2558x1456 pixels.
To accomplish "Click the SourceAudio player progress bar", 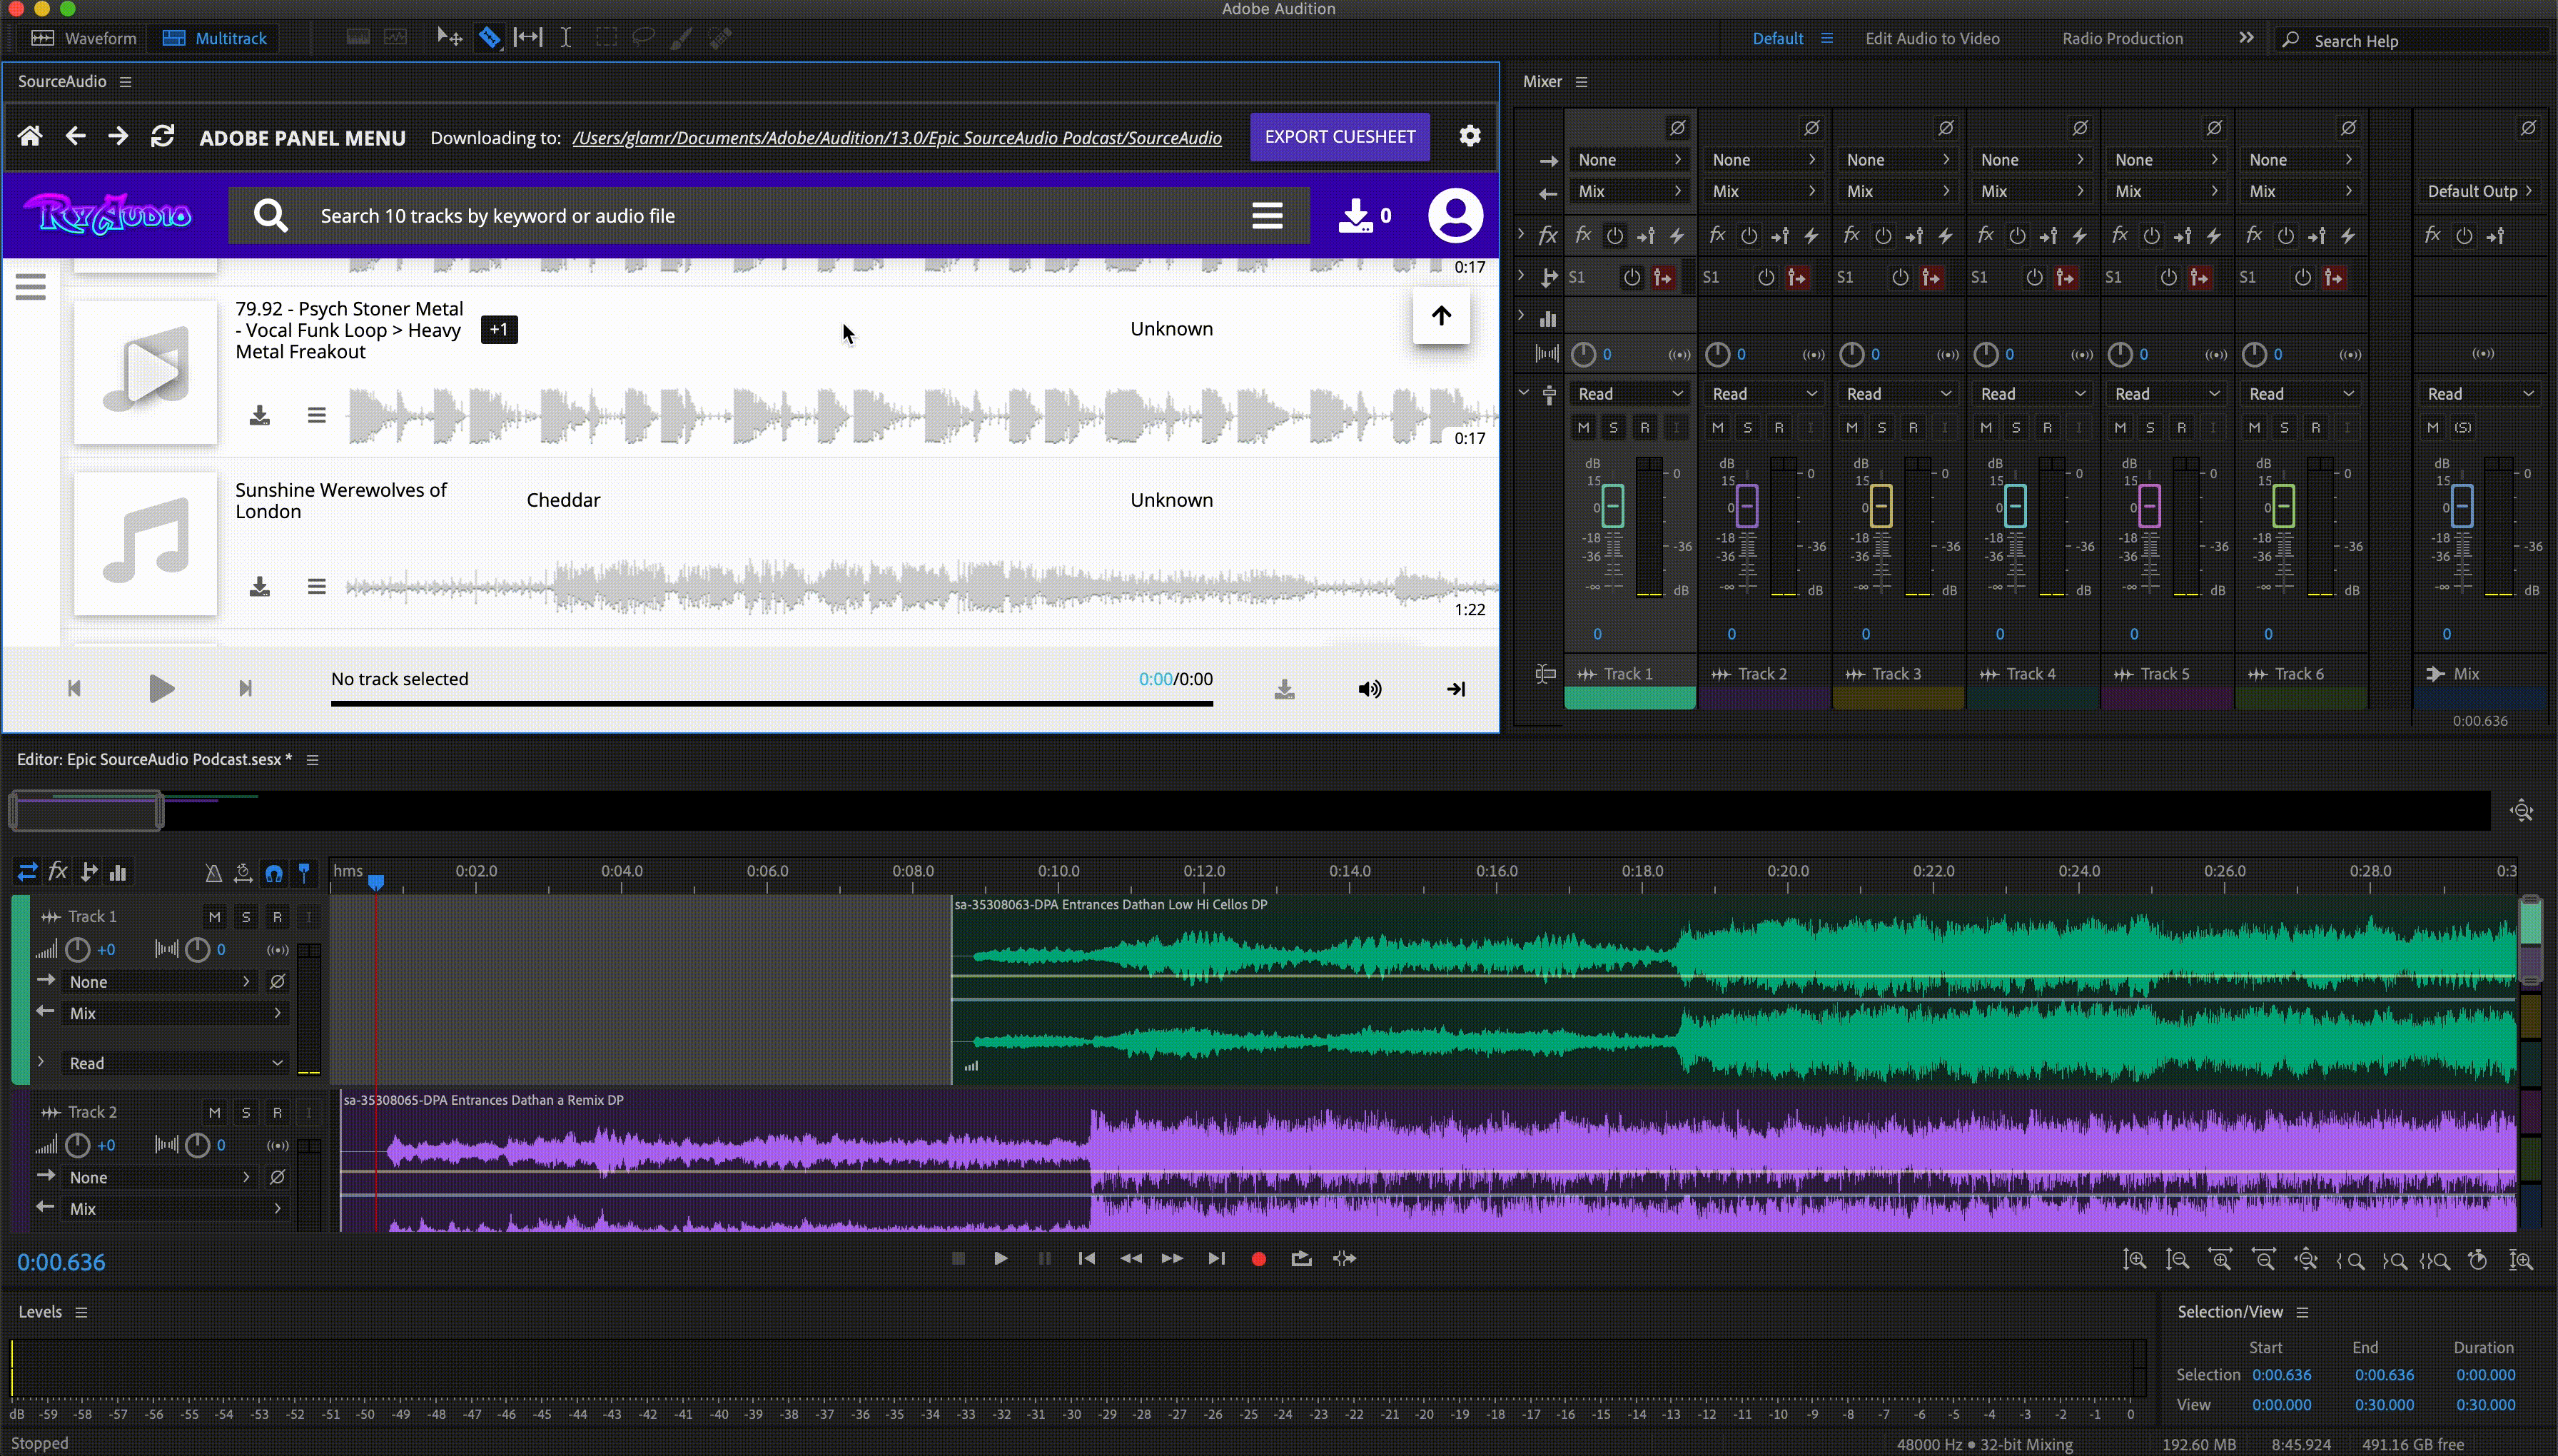I will pyautogui.click(x=771, y=704).
